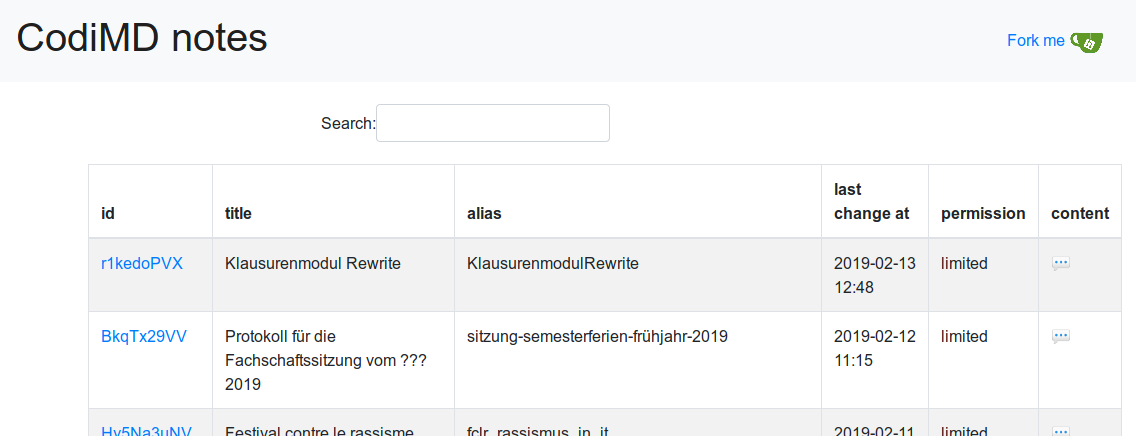
Task: Sort by the id column header
Action: tap(108, 213)
